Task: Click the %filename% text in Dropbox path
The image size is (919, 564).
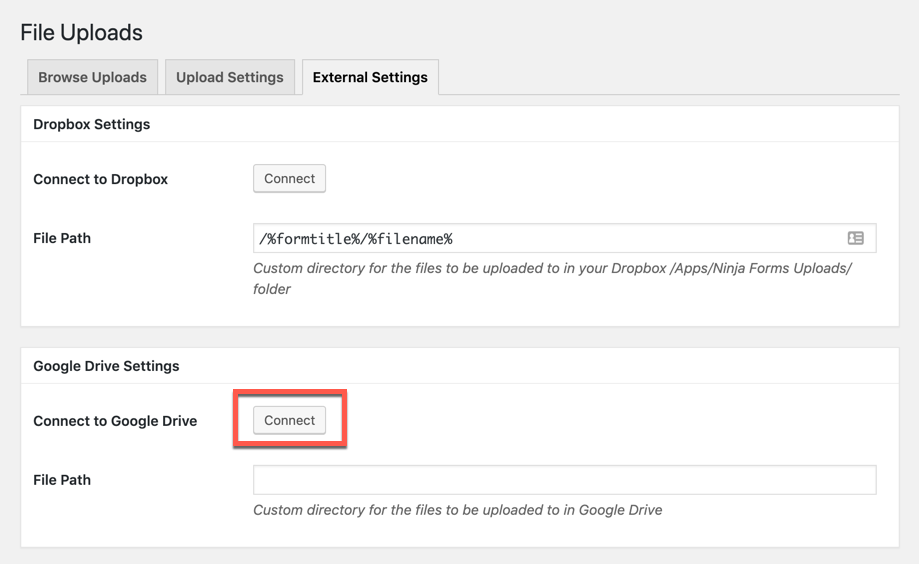Action: (410, 239)
